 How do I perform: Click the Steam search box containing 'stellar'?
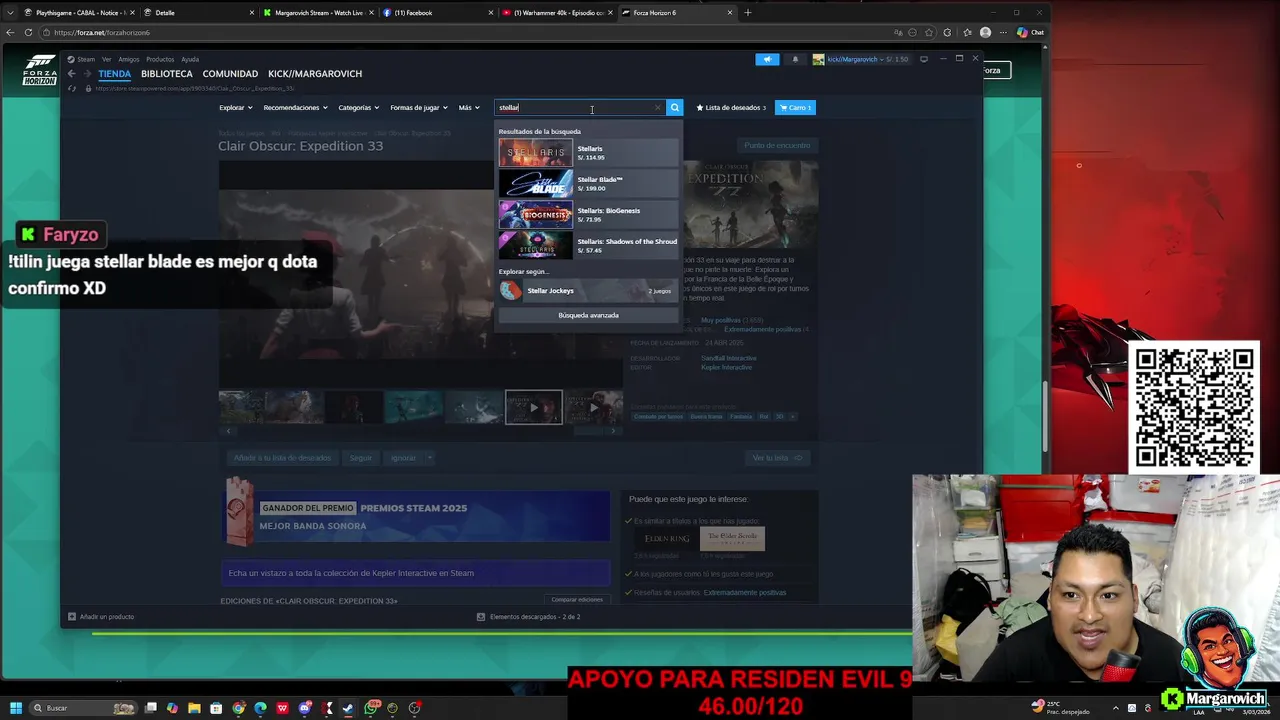(x=578, y=107)
